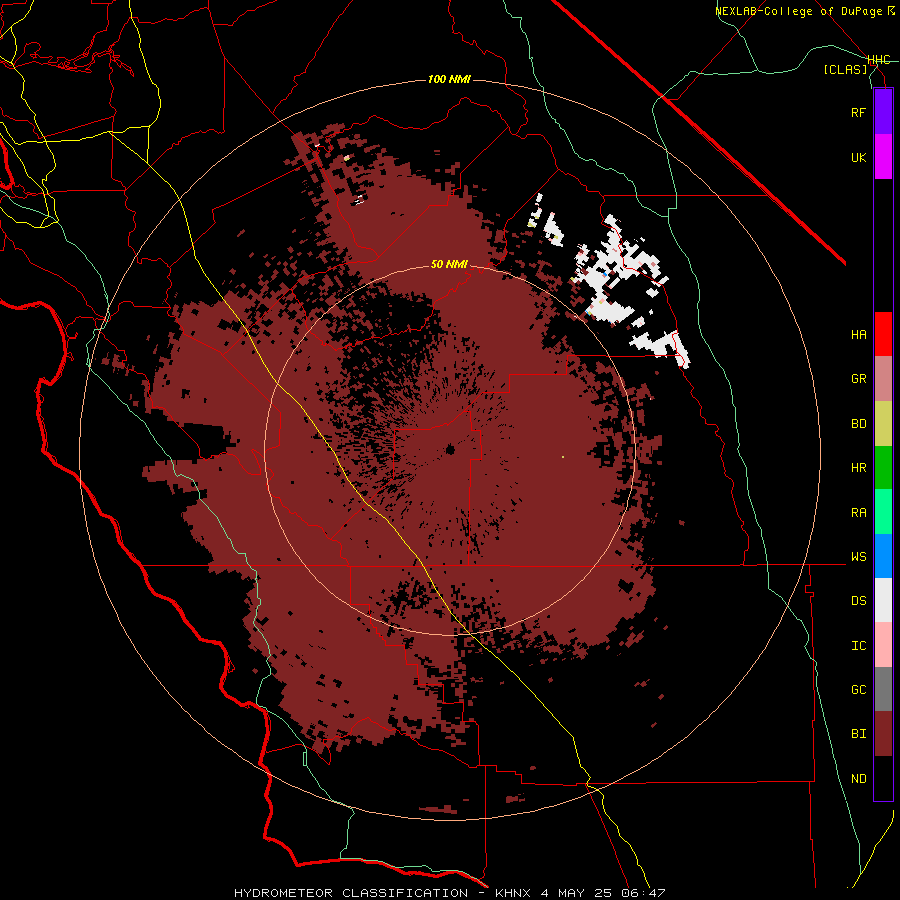Click the IC legend label
Image resolution: width=900 pixels, height=900 pixels.
click(x=858, y=646)
